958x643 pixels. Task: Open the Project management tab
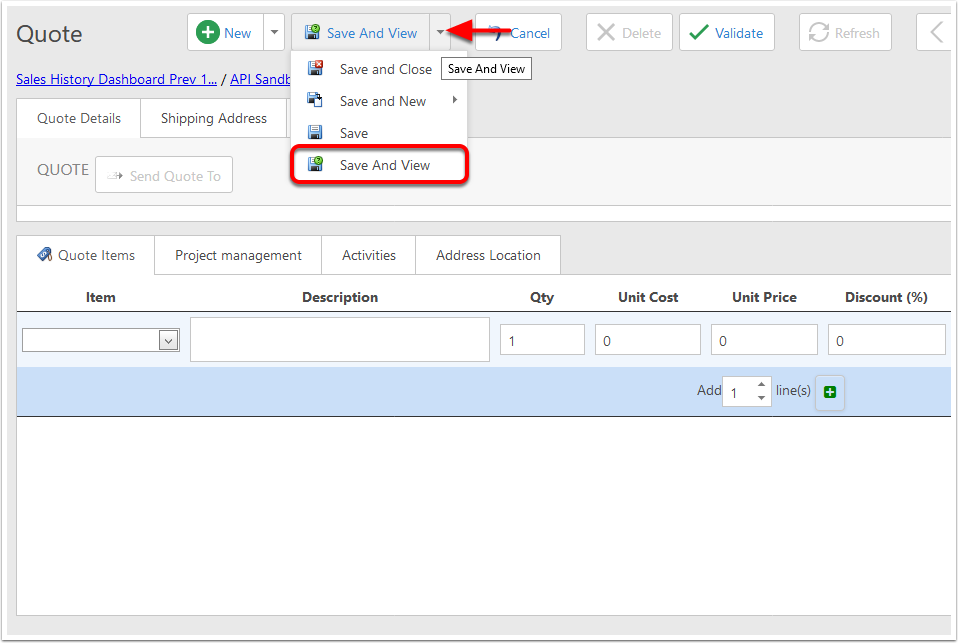click(x=238, y=255)
